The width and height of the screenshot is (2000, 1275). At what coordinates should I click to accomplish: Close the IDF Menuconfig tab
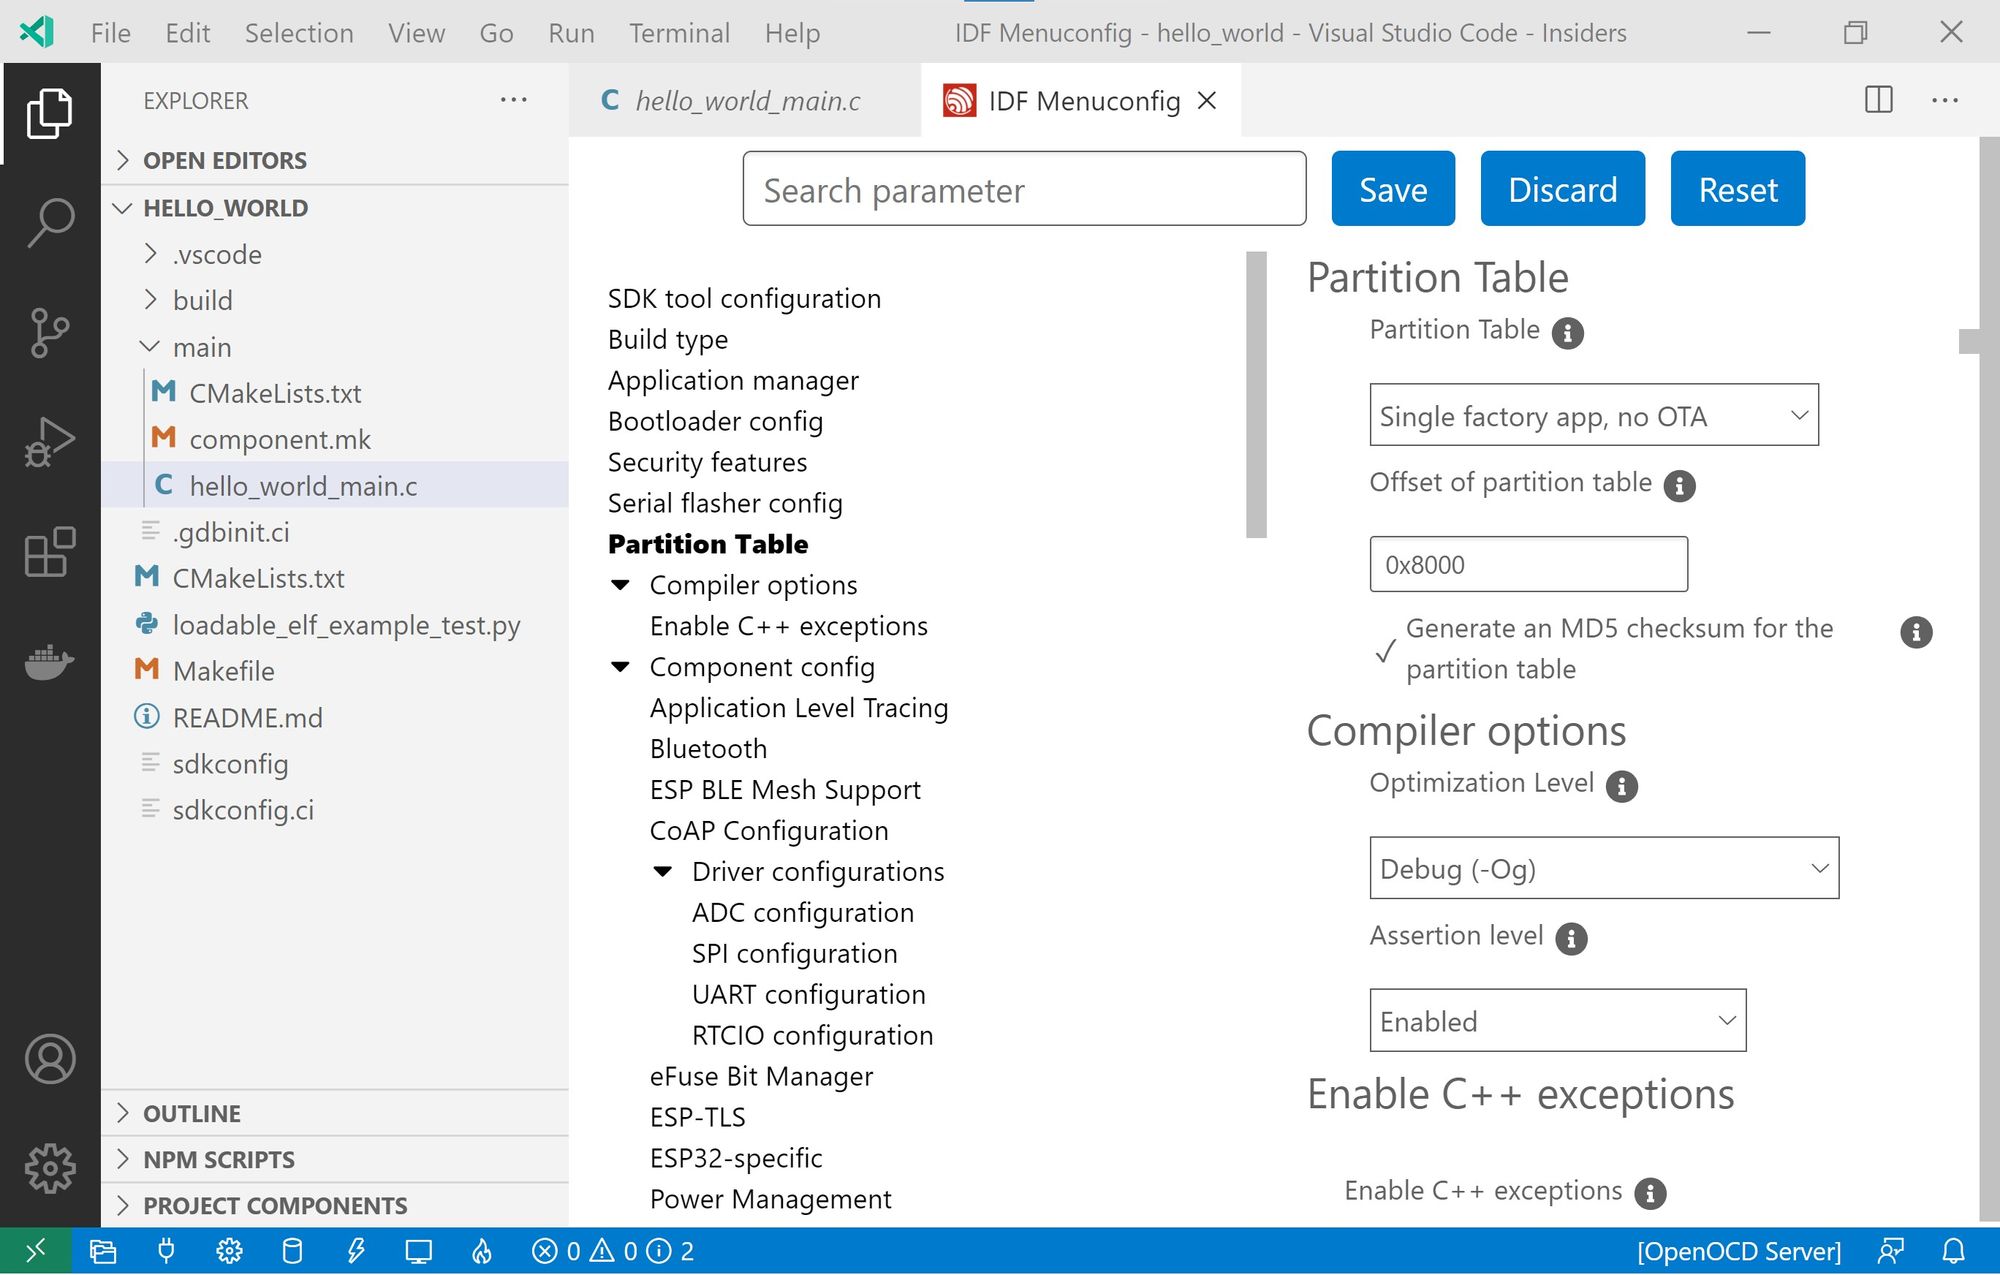1207,100
